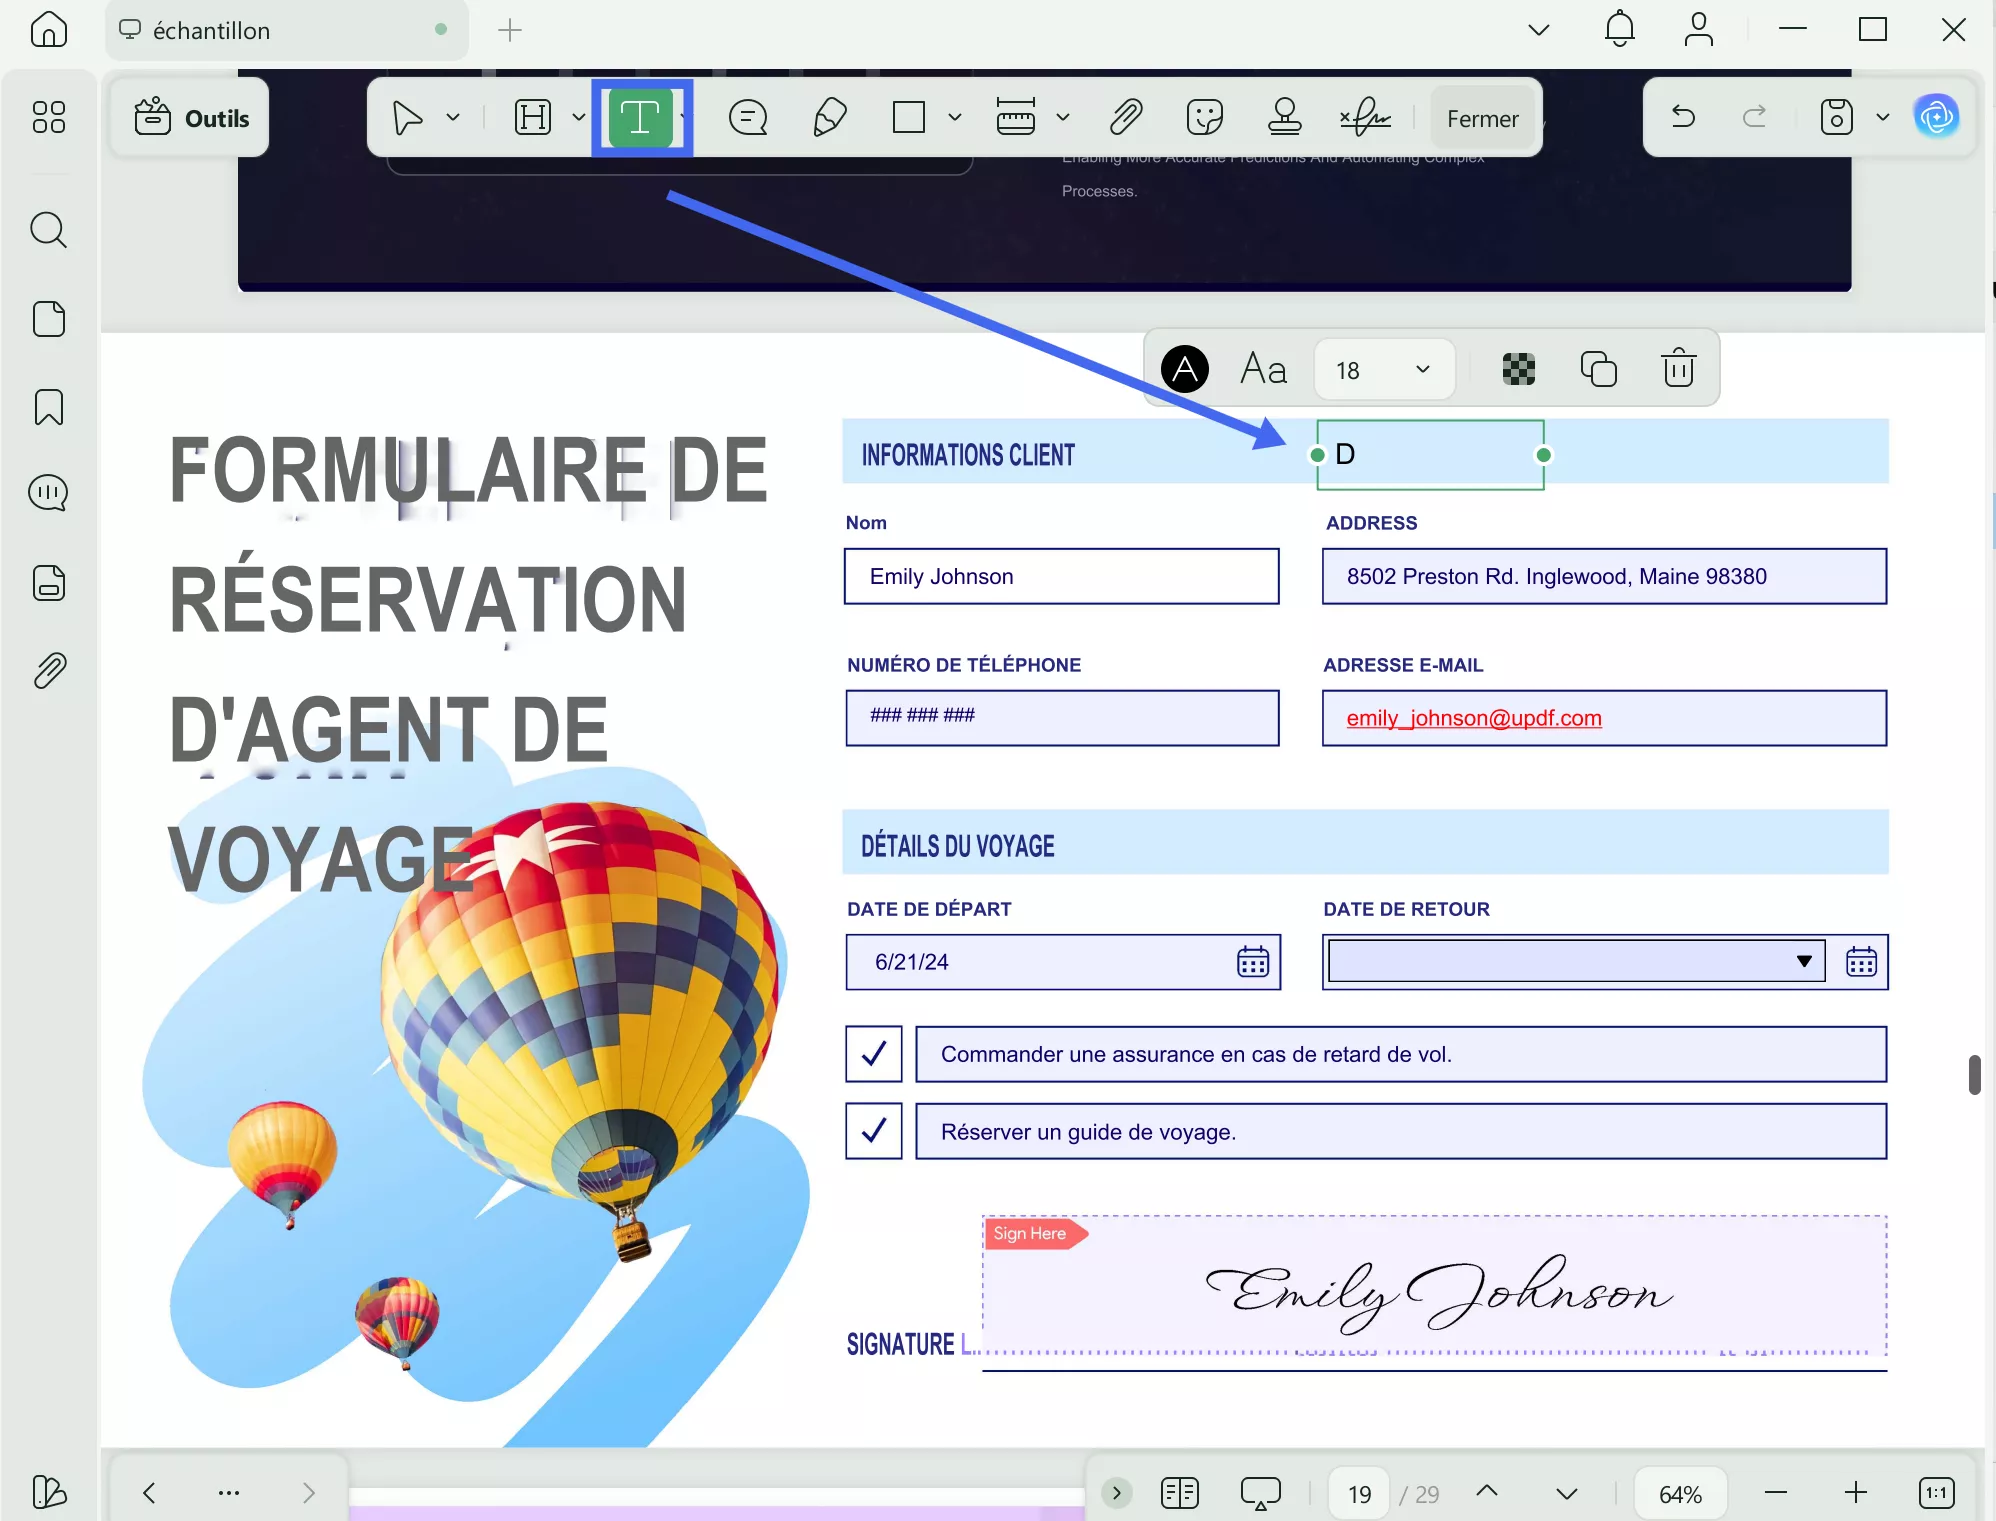The width and height of the screenshot is (1996, 1521).
Task: Toggle the transparent background checkerboard option
Action: 1518,368
